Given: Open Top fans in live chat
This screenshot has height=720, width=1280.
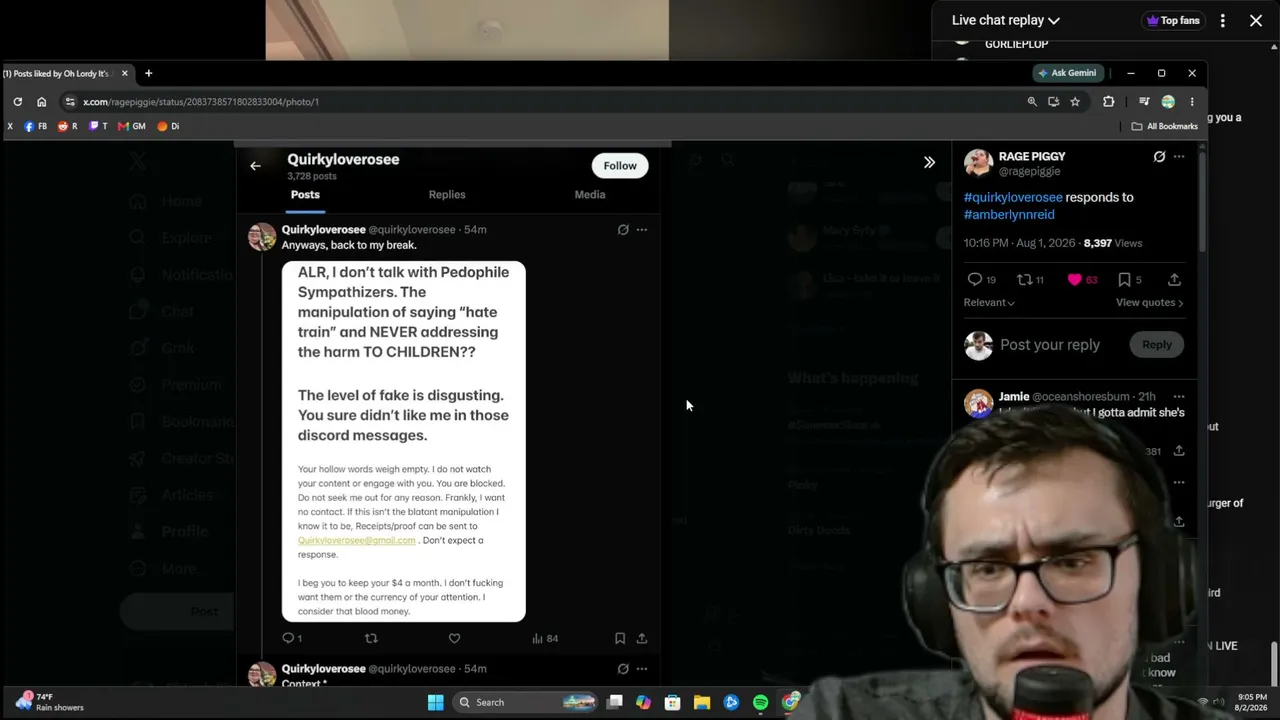Looking at the screenshot, I should (x=1173, y=20).
